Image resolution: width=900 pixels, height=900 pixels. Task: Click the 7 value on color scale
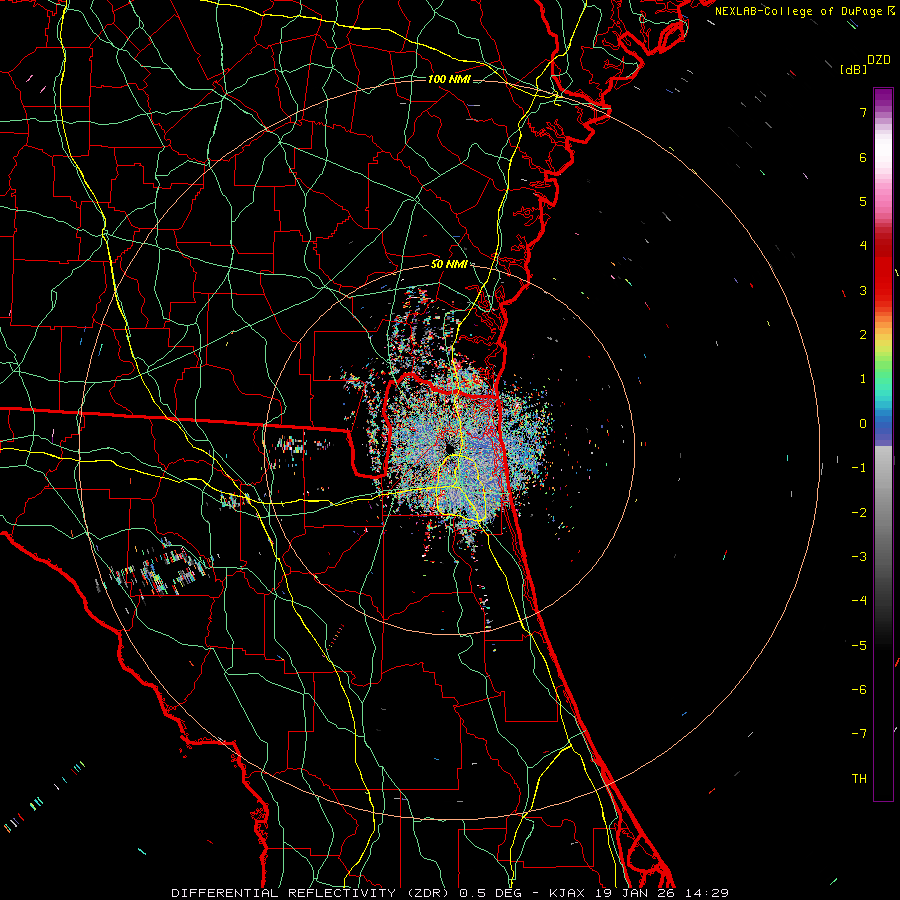pyautogui.click(x=863, y=112)
